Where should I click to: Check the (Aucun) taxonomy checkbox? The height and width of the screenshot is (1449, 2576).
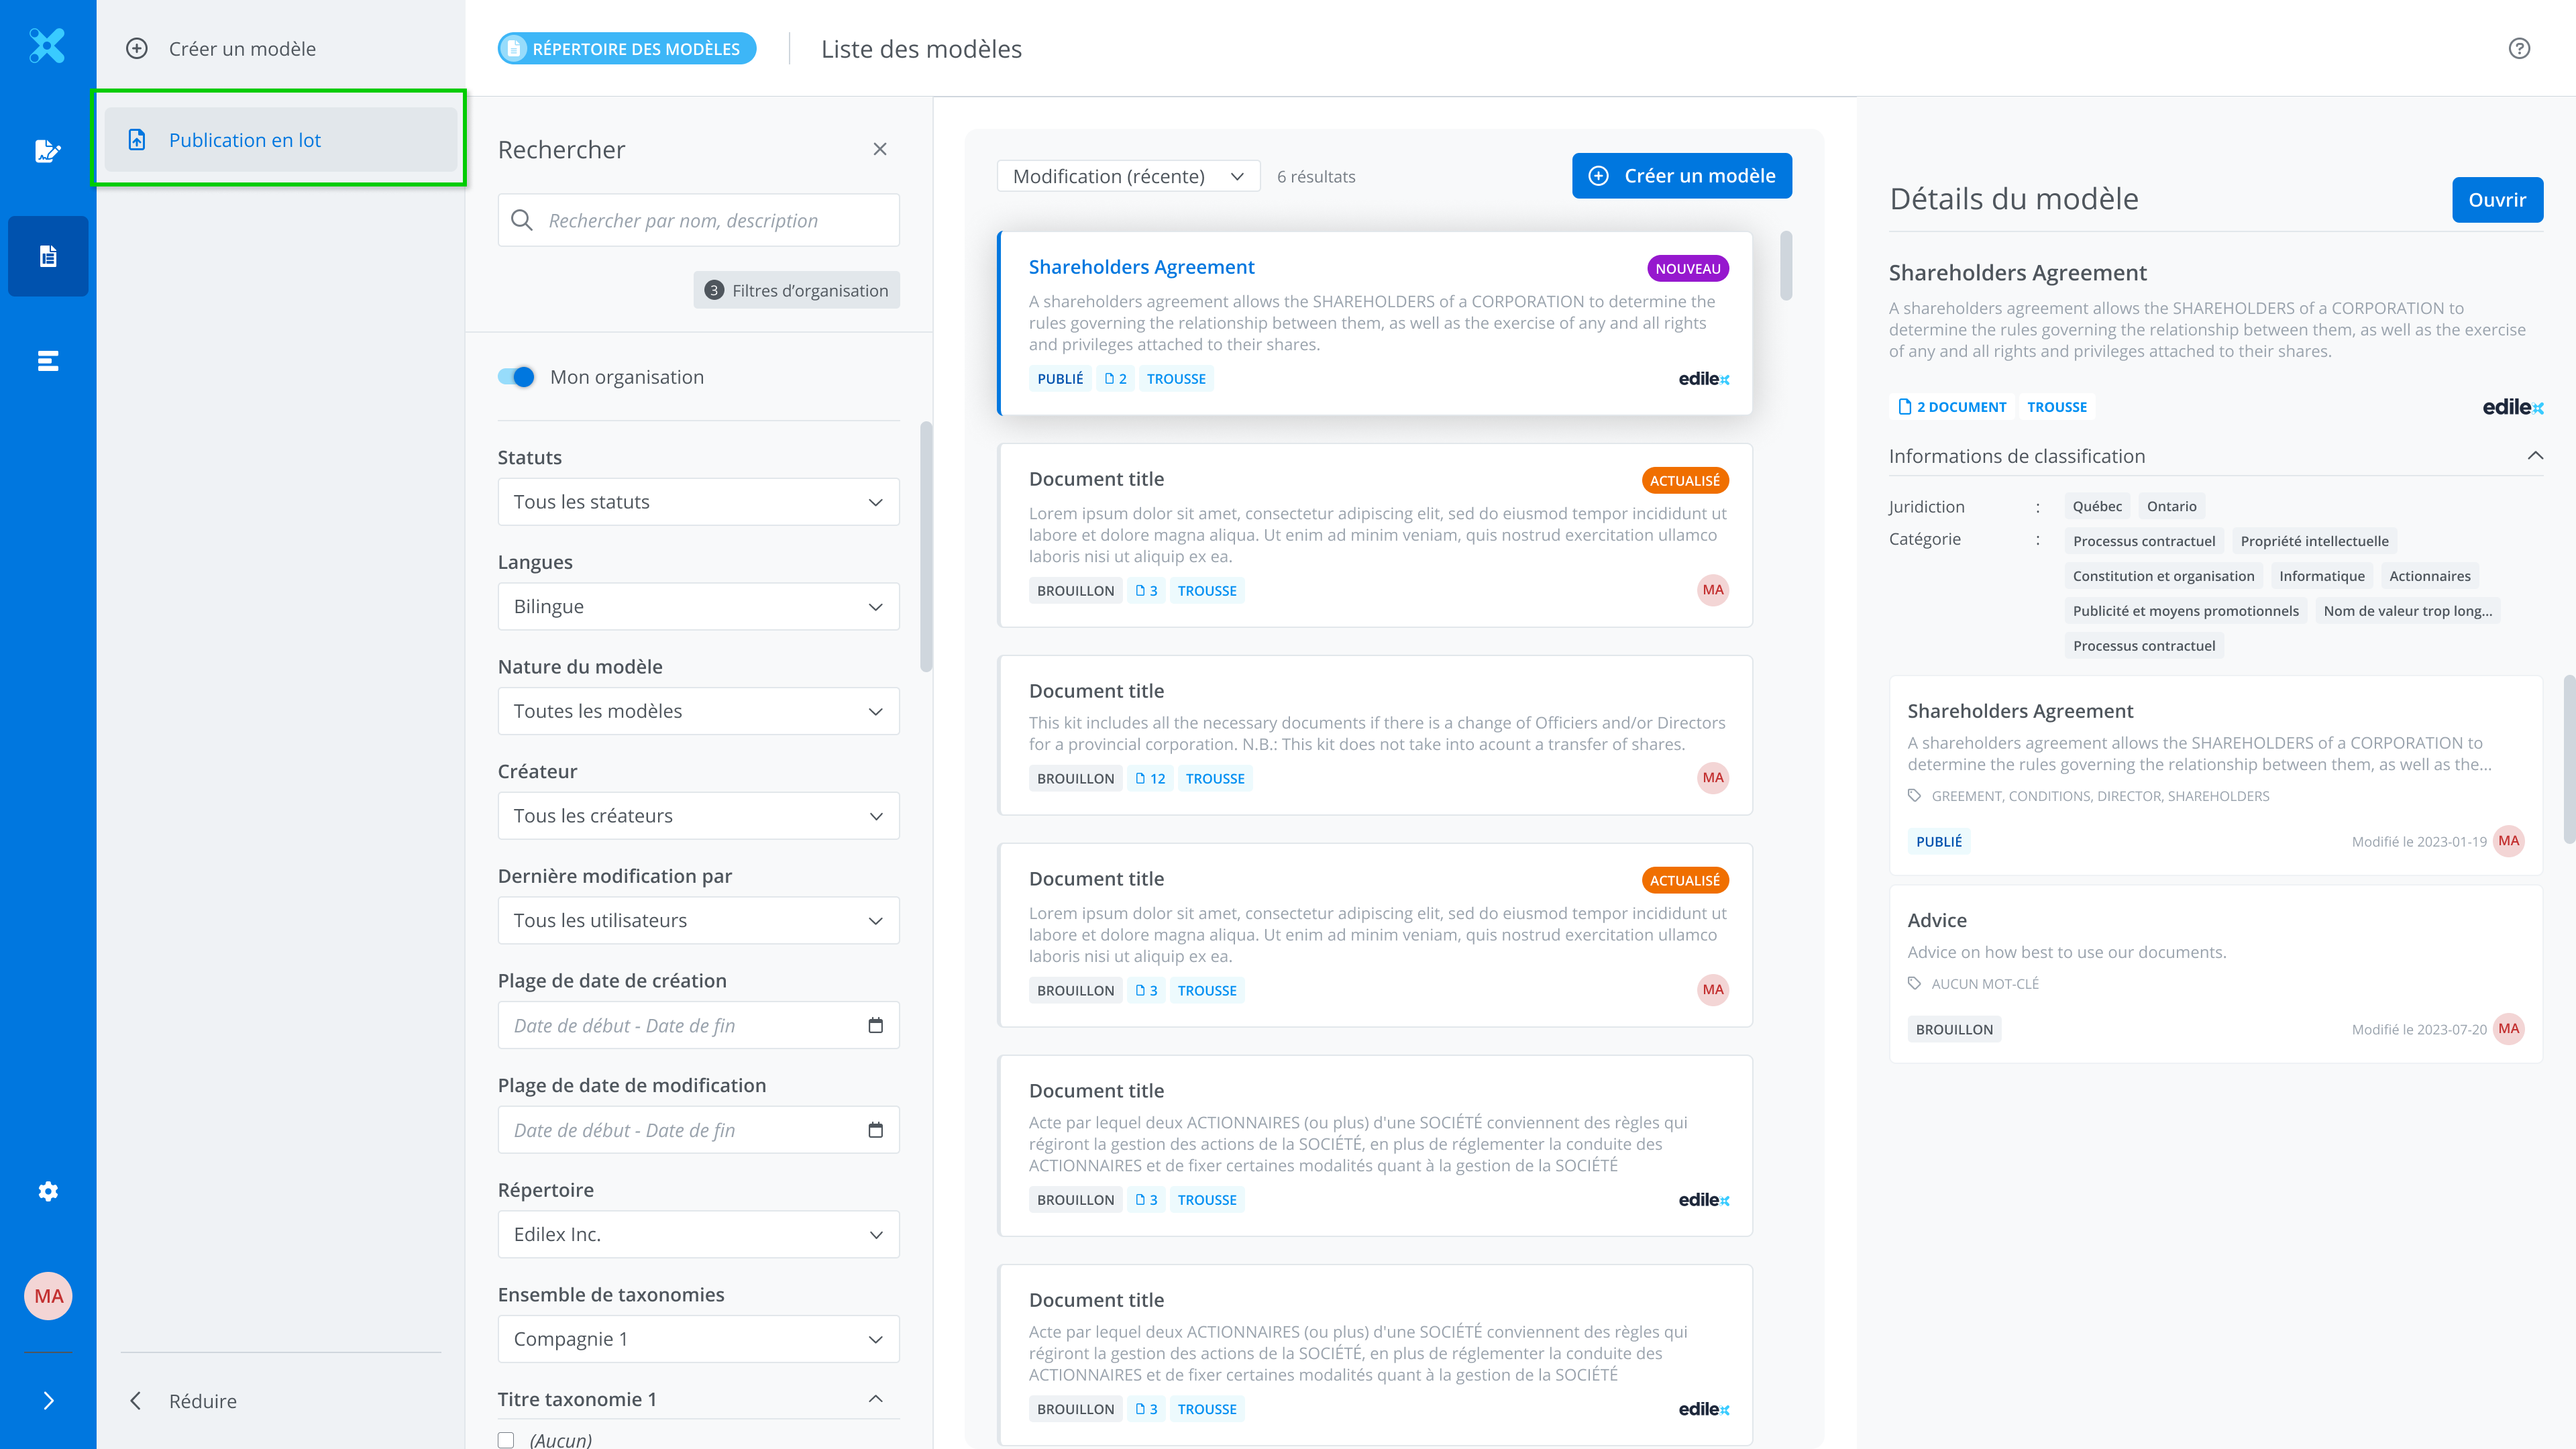coord(506,1440)
